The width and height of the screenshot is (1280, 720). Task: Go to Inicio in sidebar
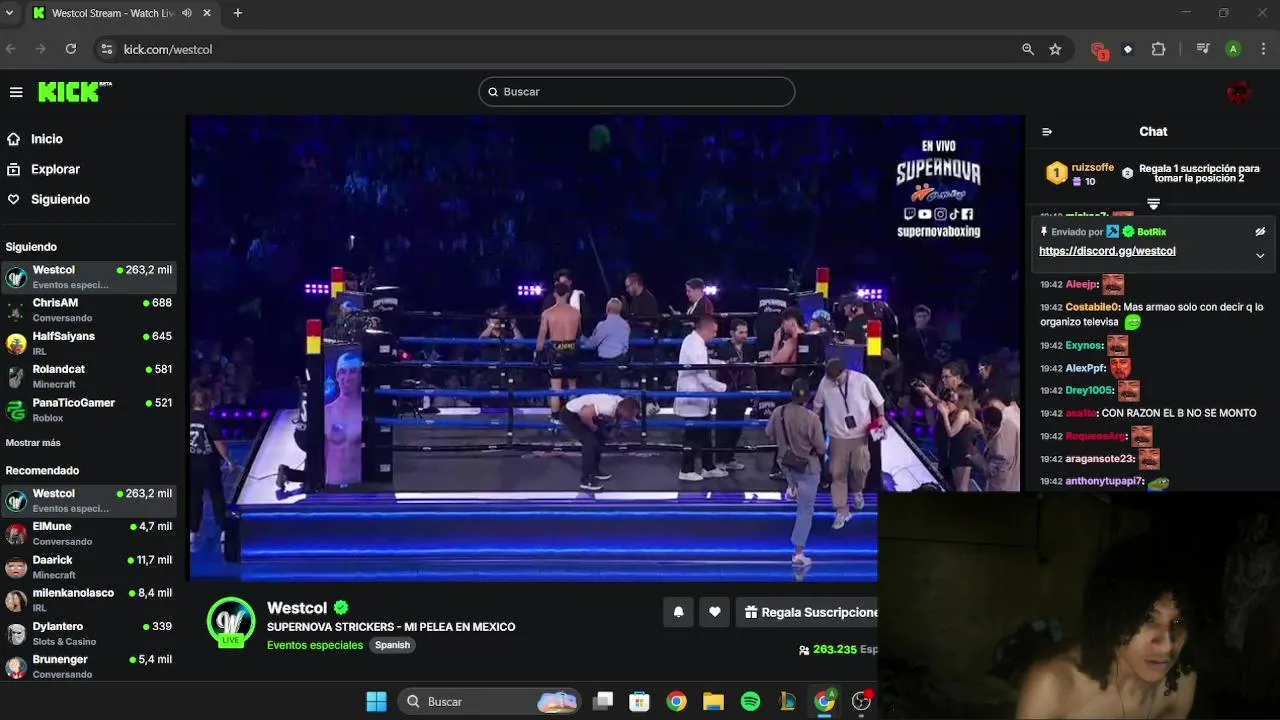point(46,139)
